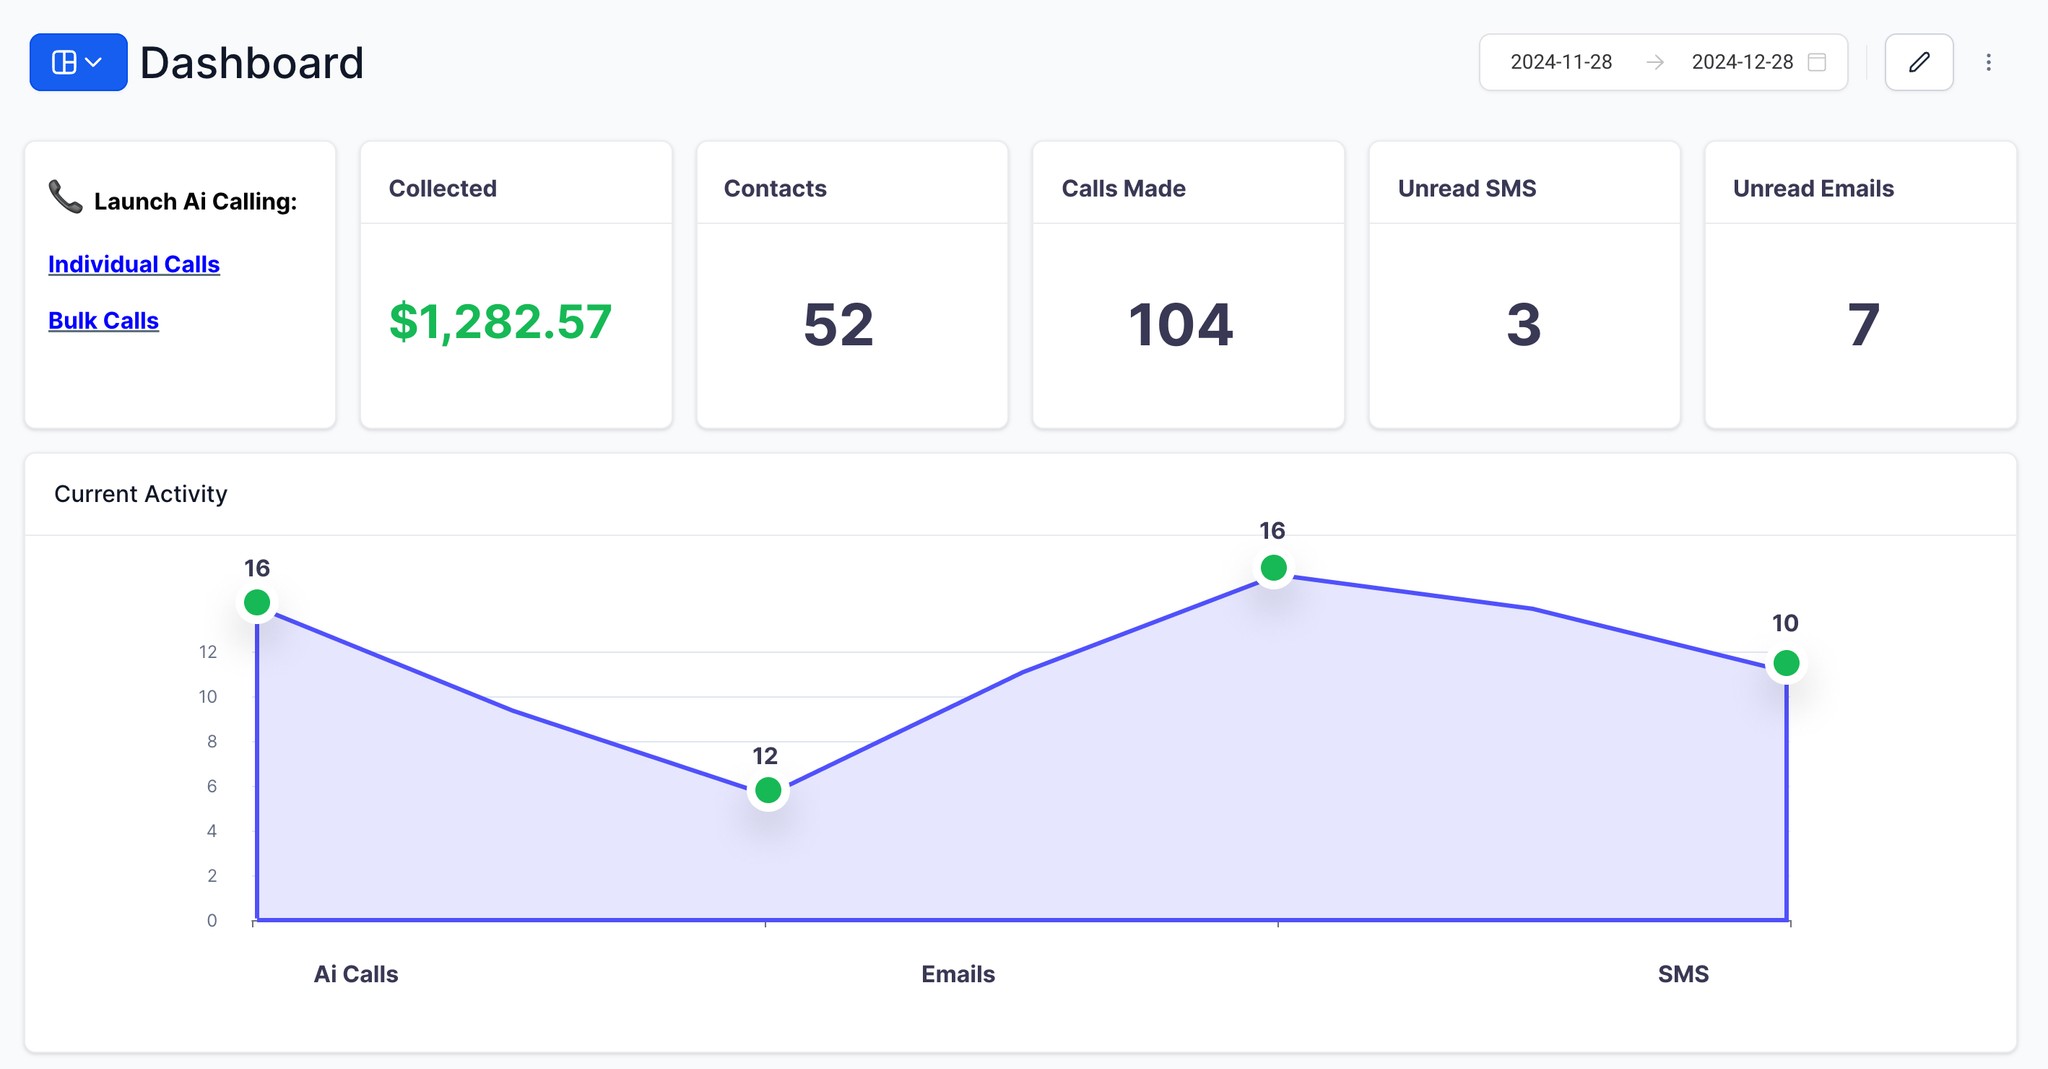Open the Individual Calls link
This screenshot has width=2048, height=1069.
(x=134, y=264)
